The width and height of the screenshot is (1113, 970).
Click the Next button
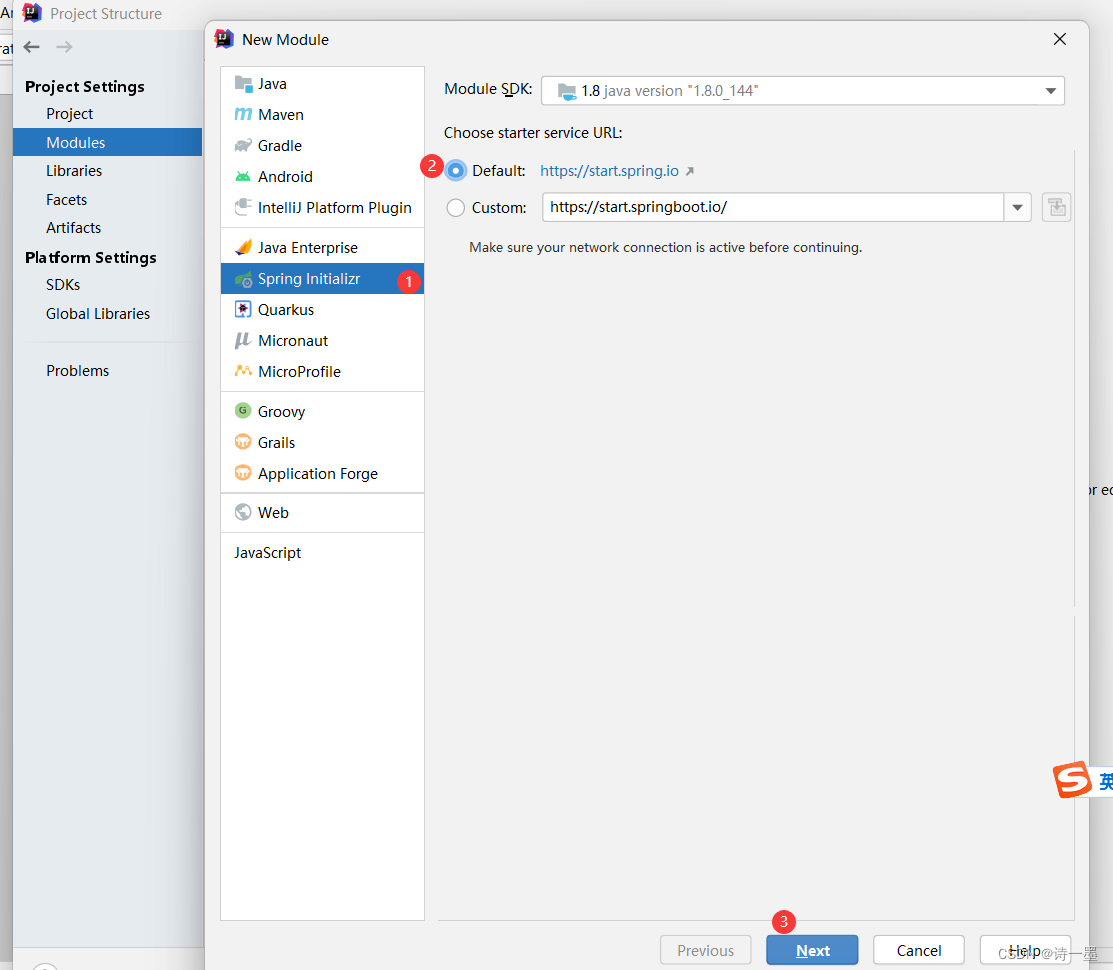click(812, 950)
